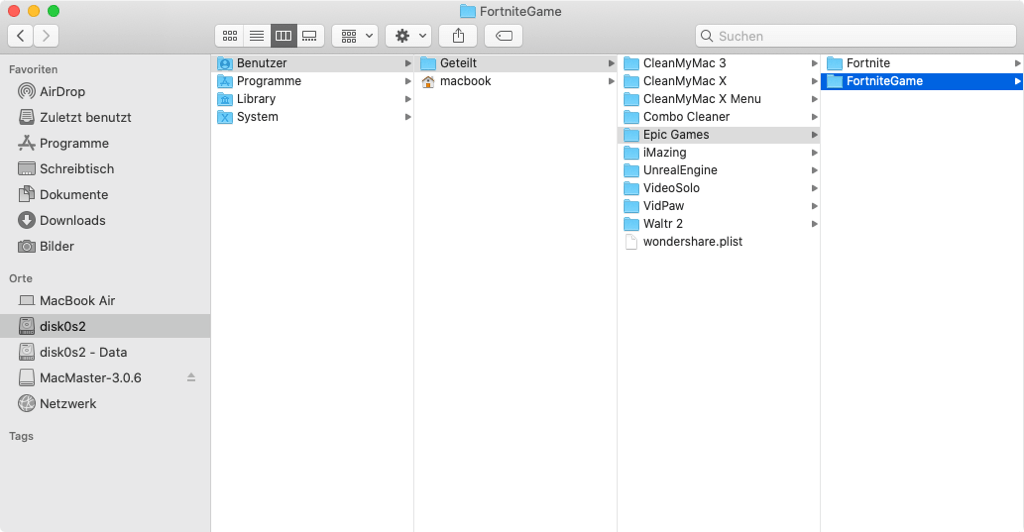Open the gear action menu
The height and width of the screenshot is (532, 1024).
409,36
